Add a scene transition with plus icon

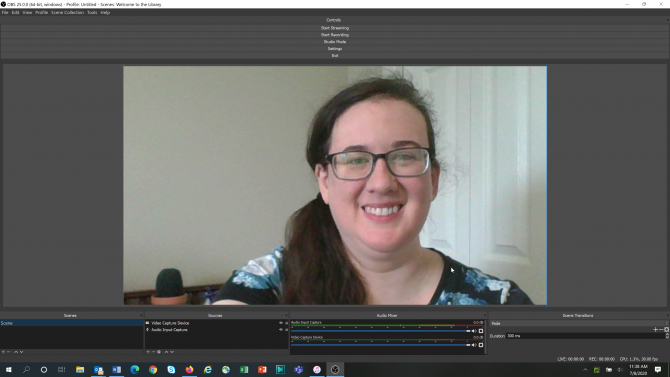point(655,330)
